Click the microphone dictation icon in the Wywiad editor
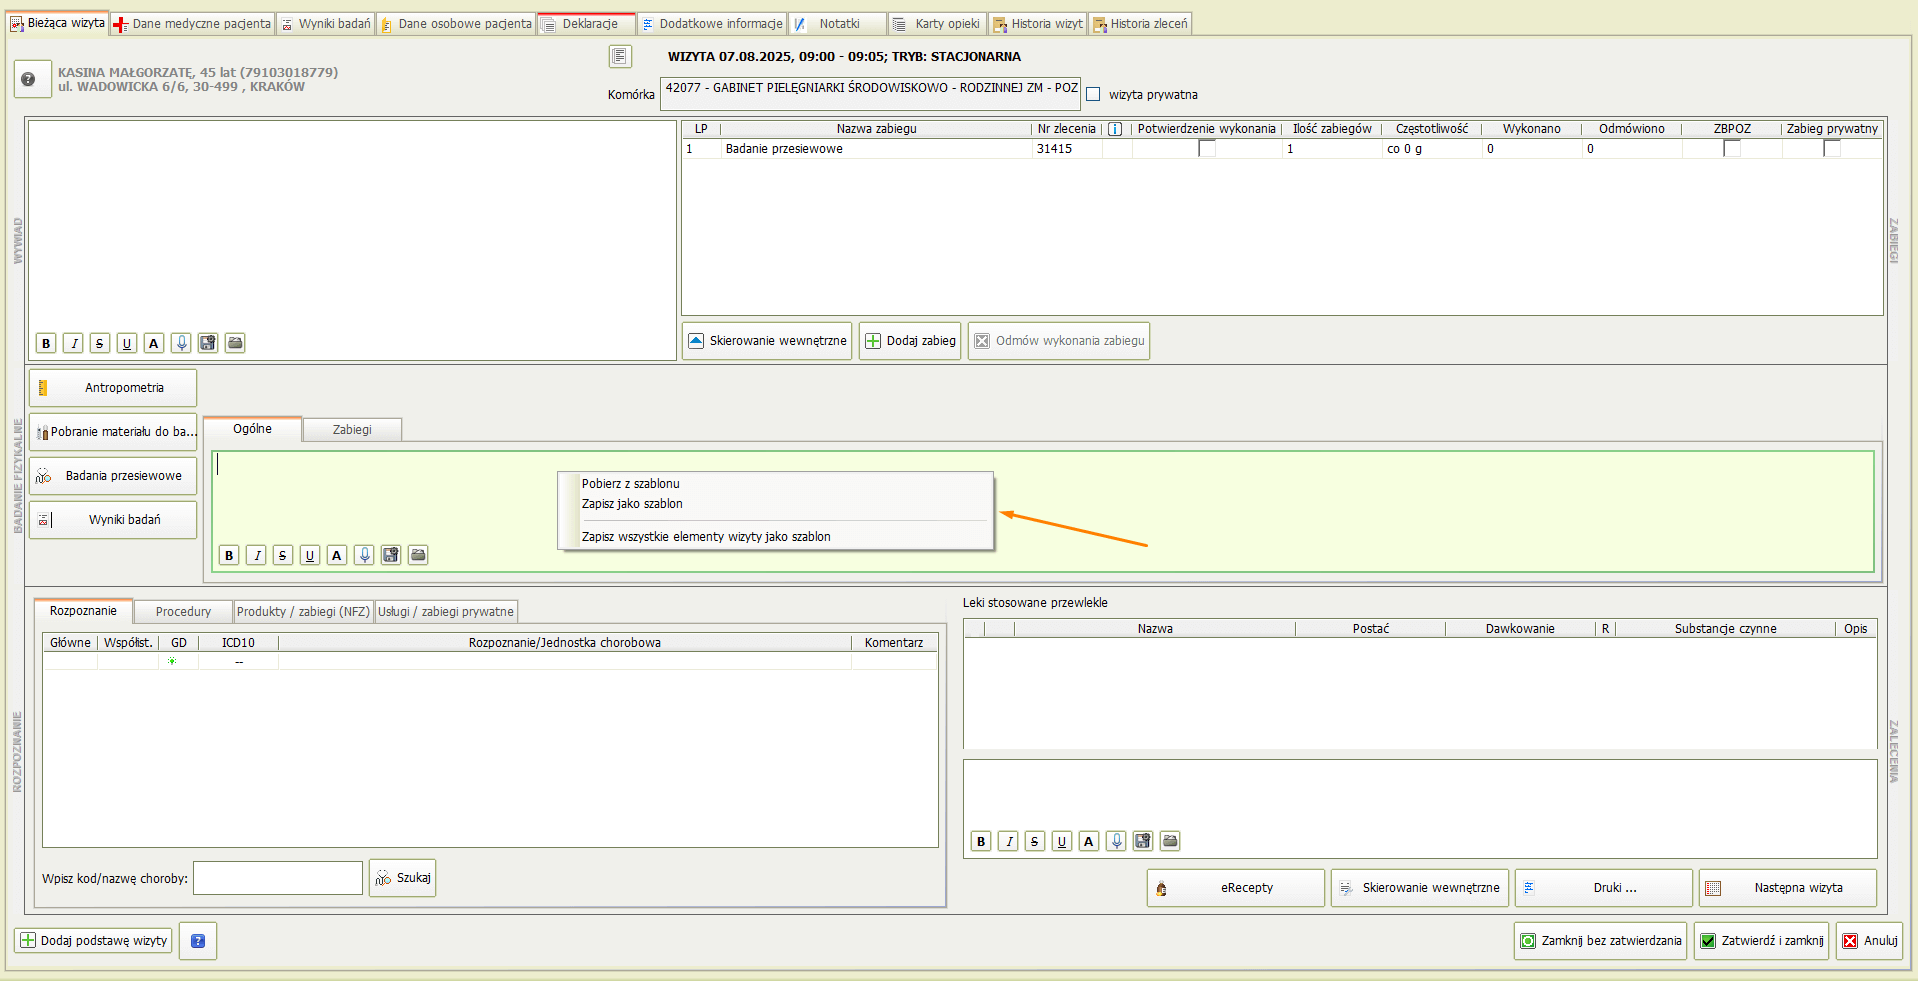Screen dimensions: 1918x981 point(181,343)
